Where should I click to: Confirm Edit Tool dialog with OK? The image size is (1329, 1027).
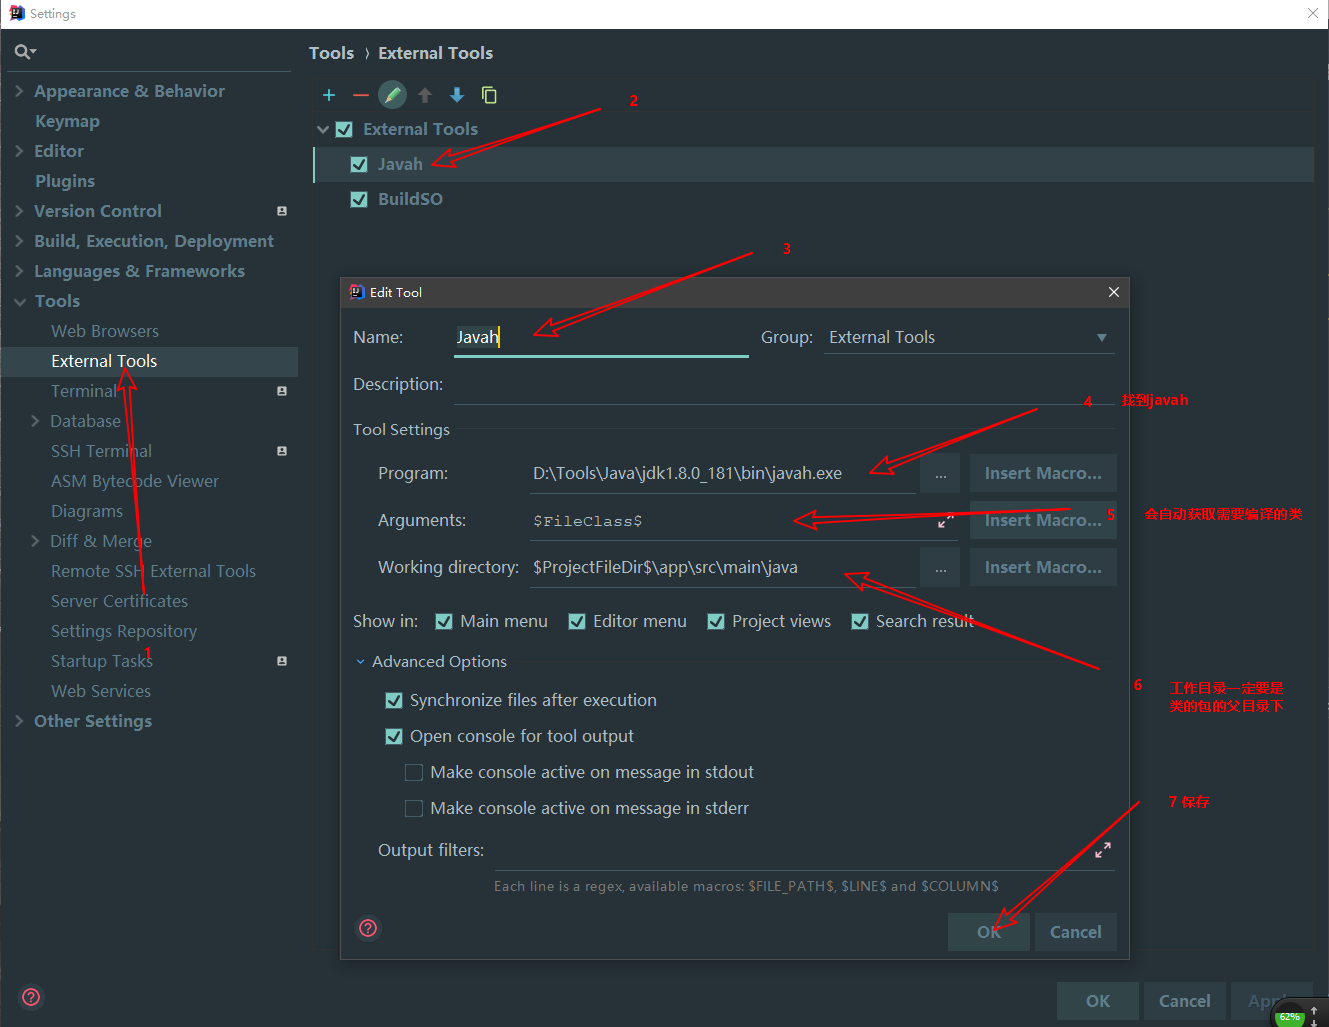tap(989, 932)
